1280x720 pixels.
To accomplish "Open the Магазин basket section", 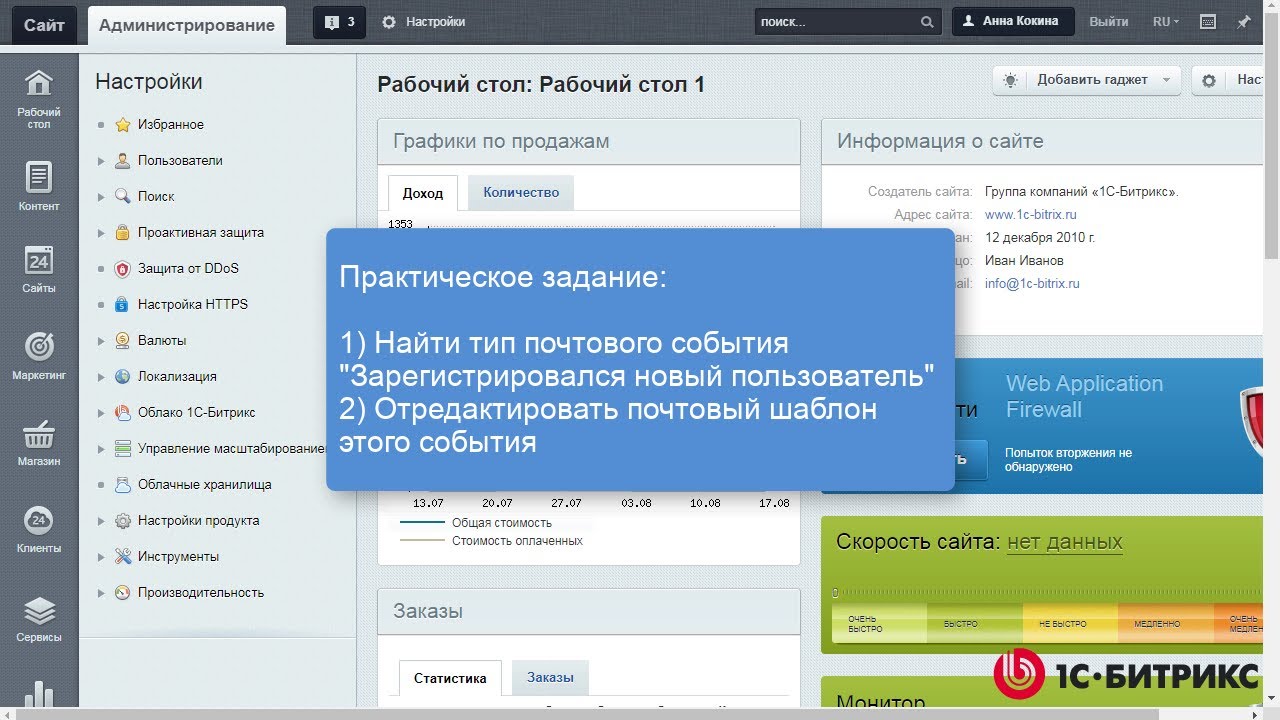I will pyautogui.click(x=39, y=442).
